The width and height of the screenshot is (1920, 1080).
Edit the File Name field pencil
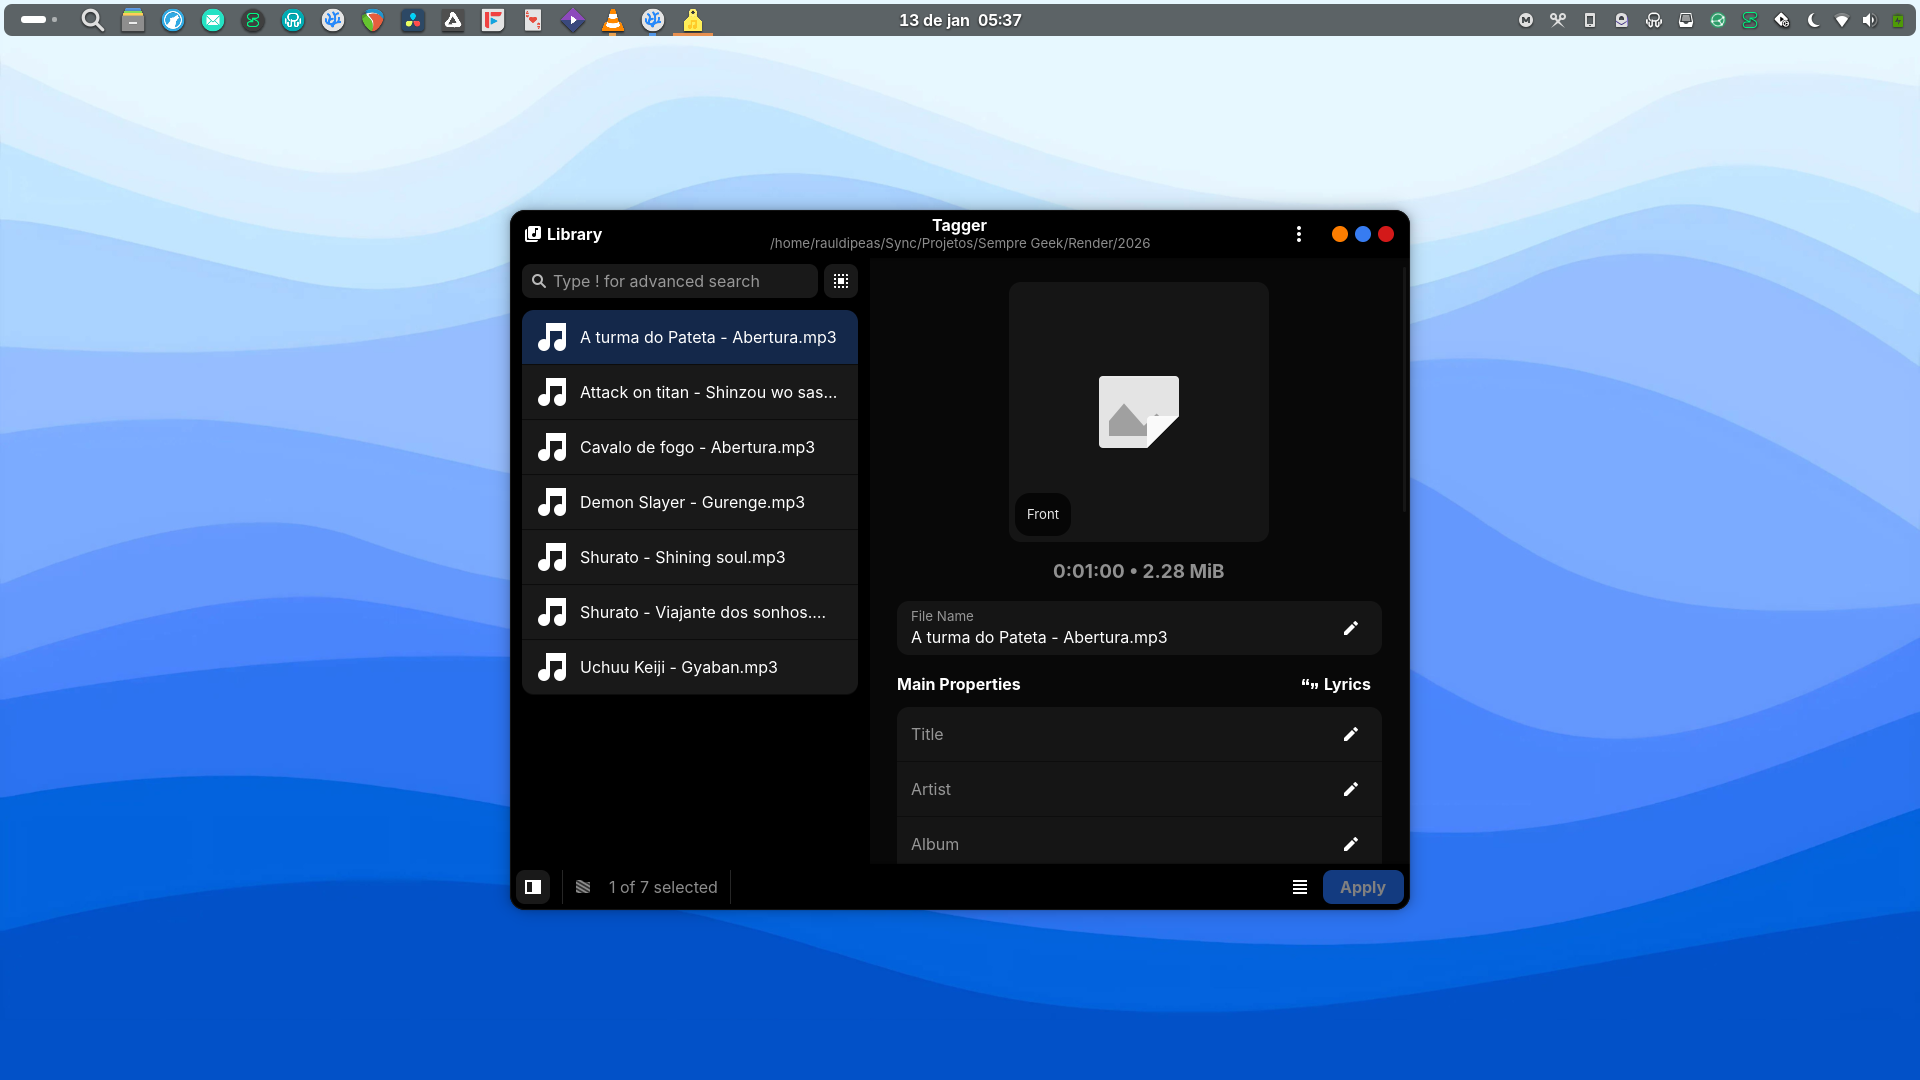[1350, 628]
